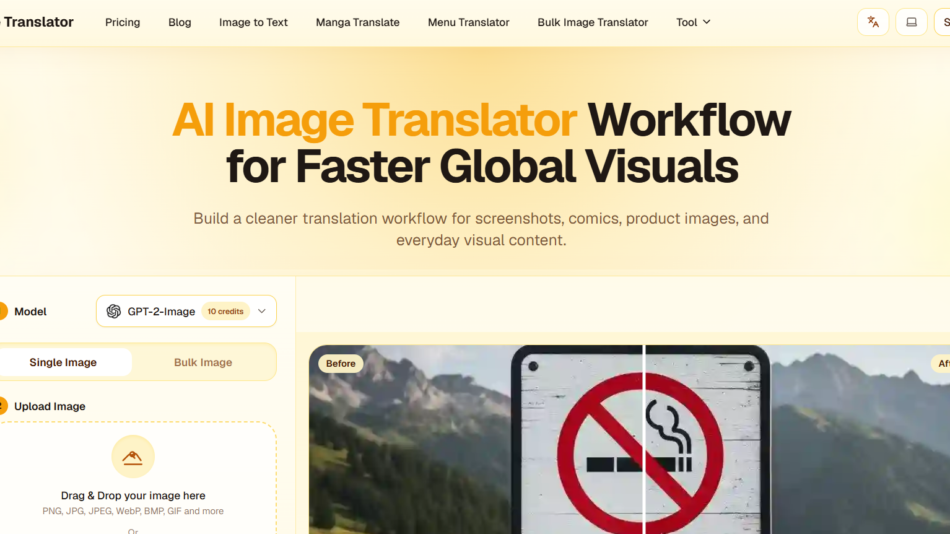
Task: Click the AI Image Translator headline text
Action: click(x=374, y=120)
